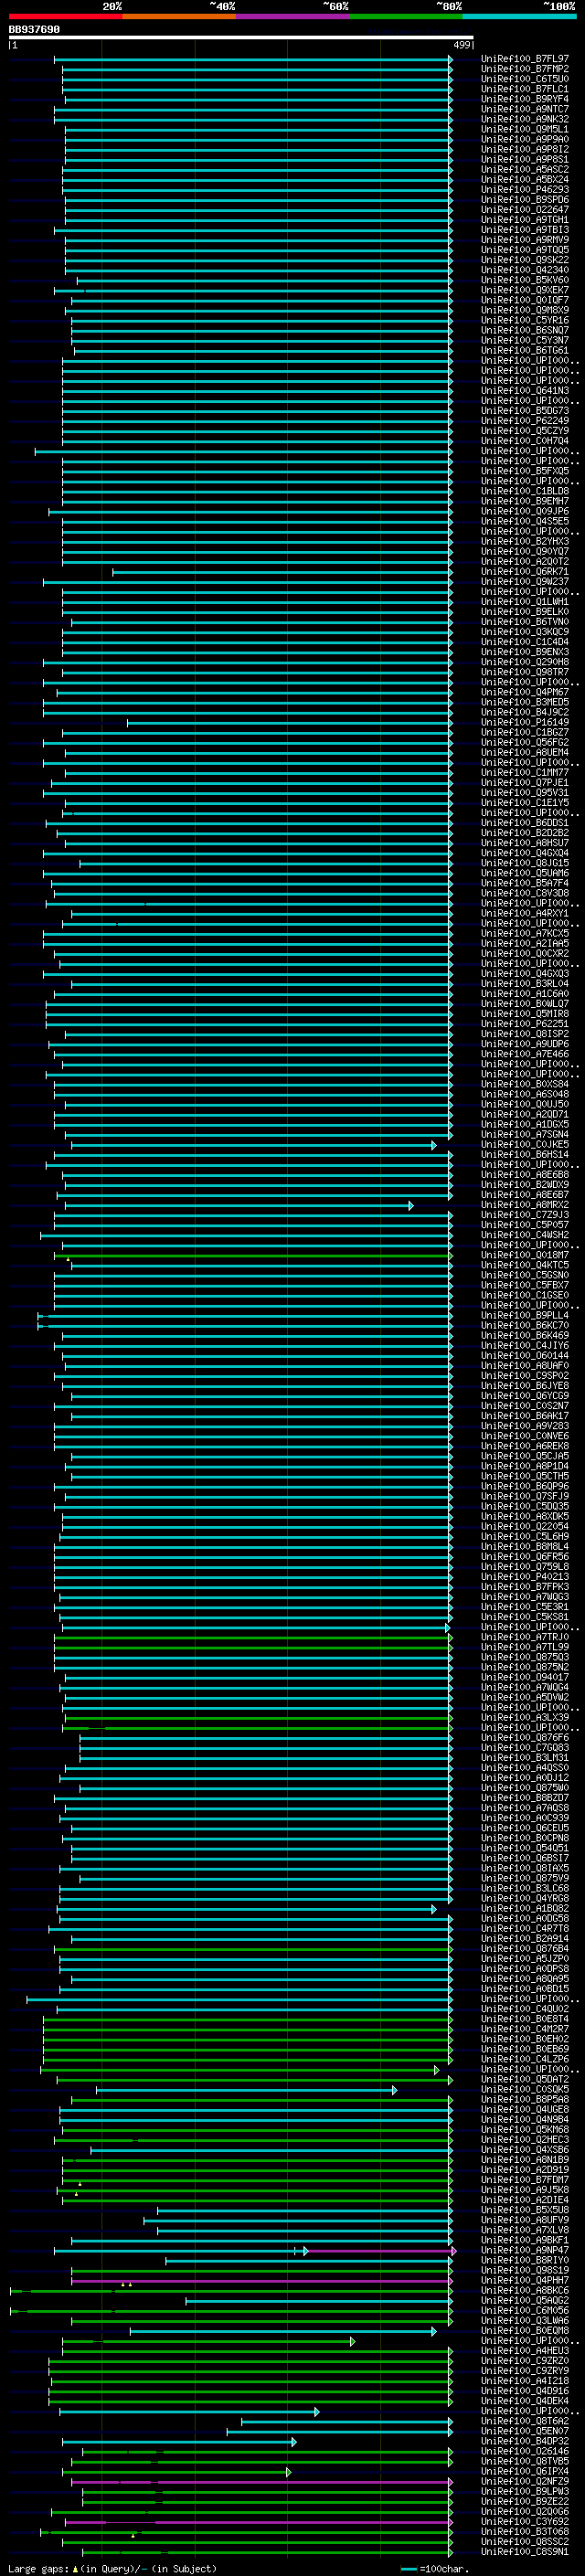The image size is (585, 2576).
Task: Click the white query length bar
Action: pyautogui.click(x=240, y=37)
